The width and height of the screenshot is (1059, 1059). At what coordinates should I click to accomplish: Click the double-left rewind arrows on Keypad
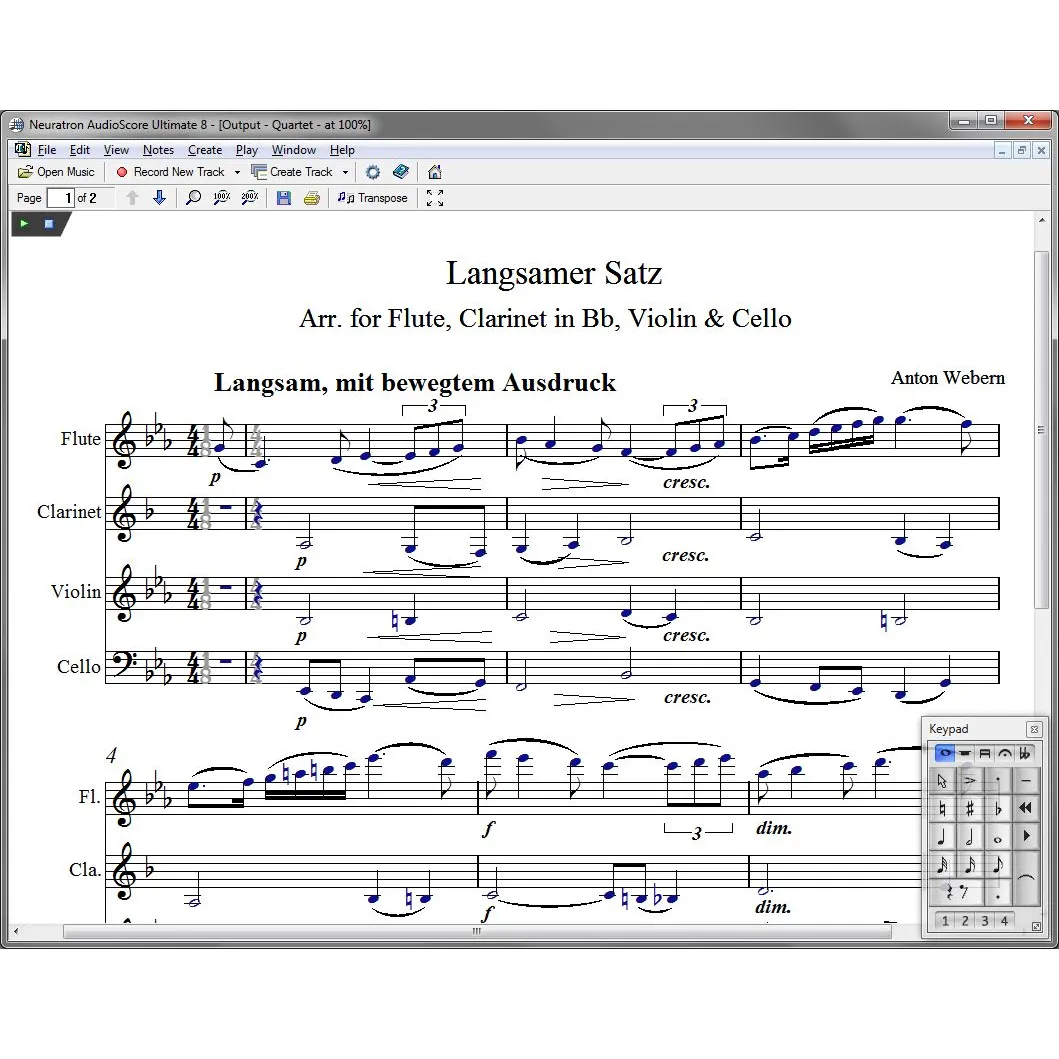(x=1026, y=808)
